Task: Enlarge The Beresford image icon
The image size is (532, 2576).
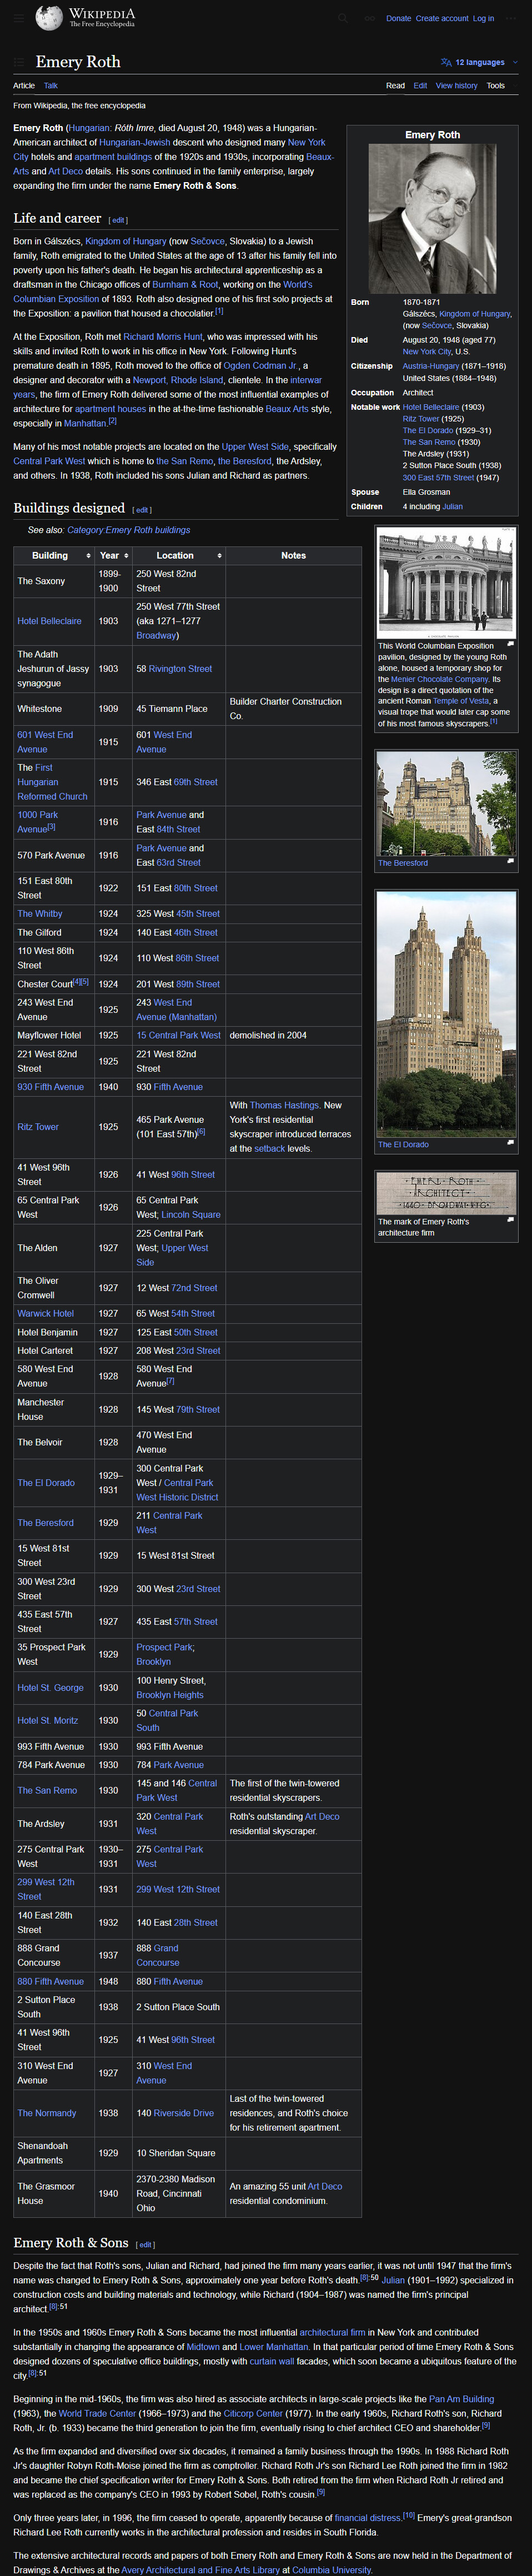Action: pyautogui.click(x=510, y=861)
